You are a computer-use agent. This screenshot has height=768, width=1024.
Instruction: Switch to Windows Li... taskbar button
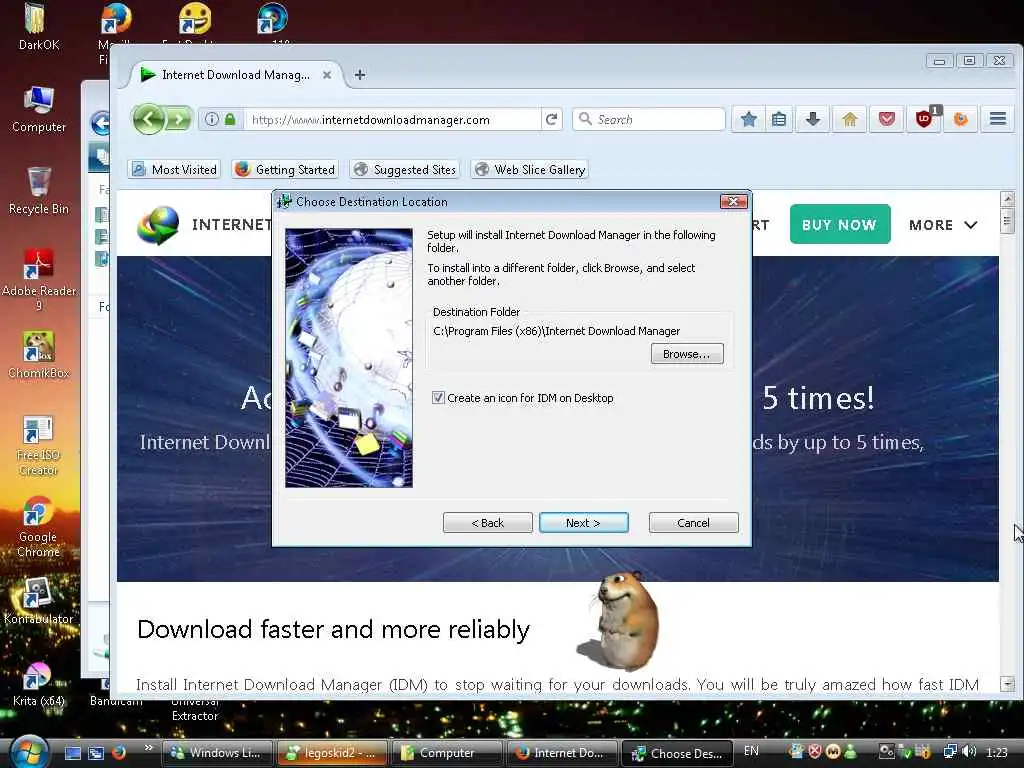point(217,753)
